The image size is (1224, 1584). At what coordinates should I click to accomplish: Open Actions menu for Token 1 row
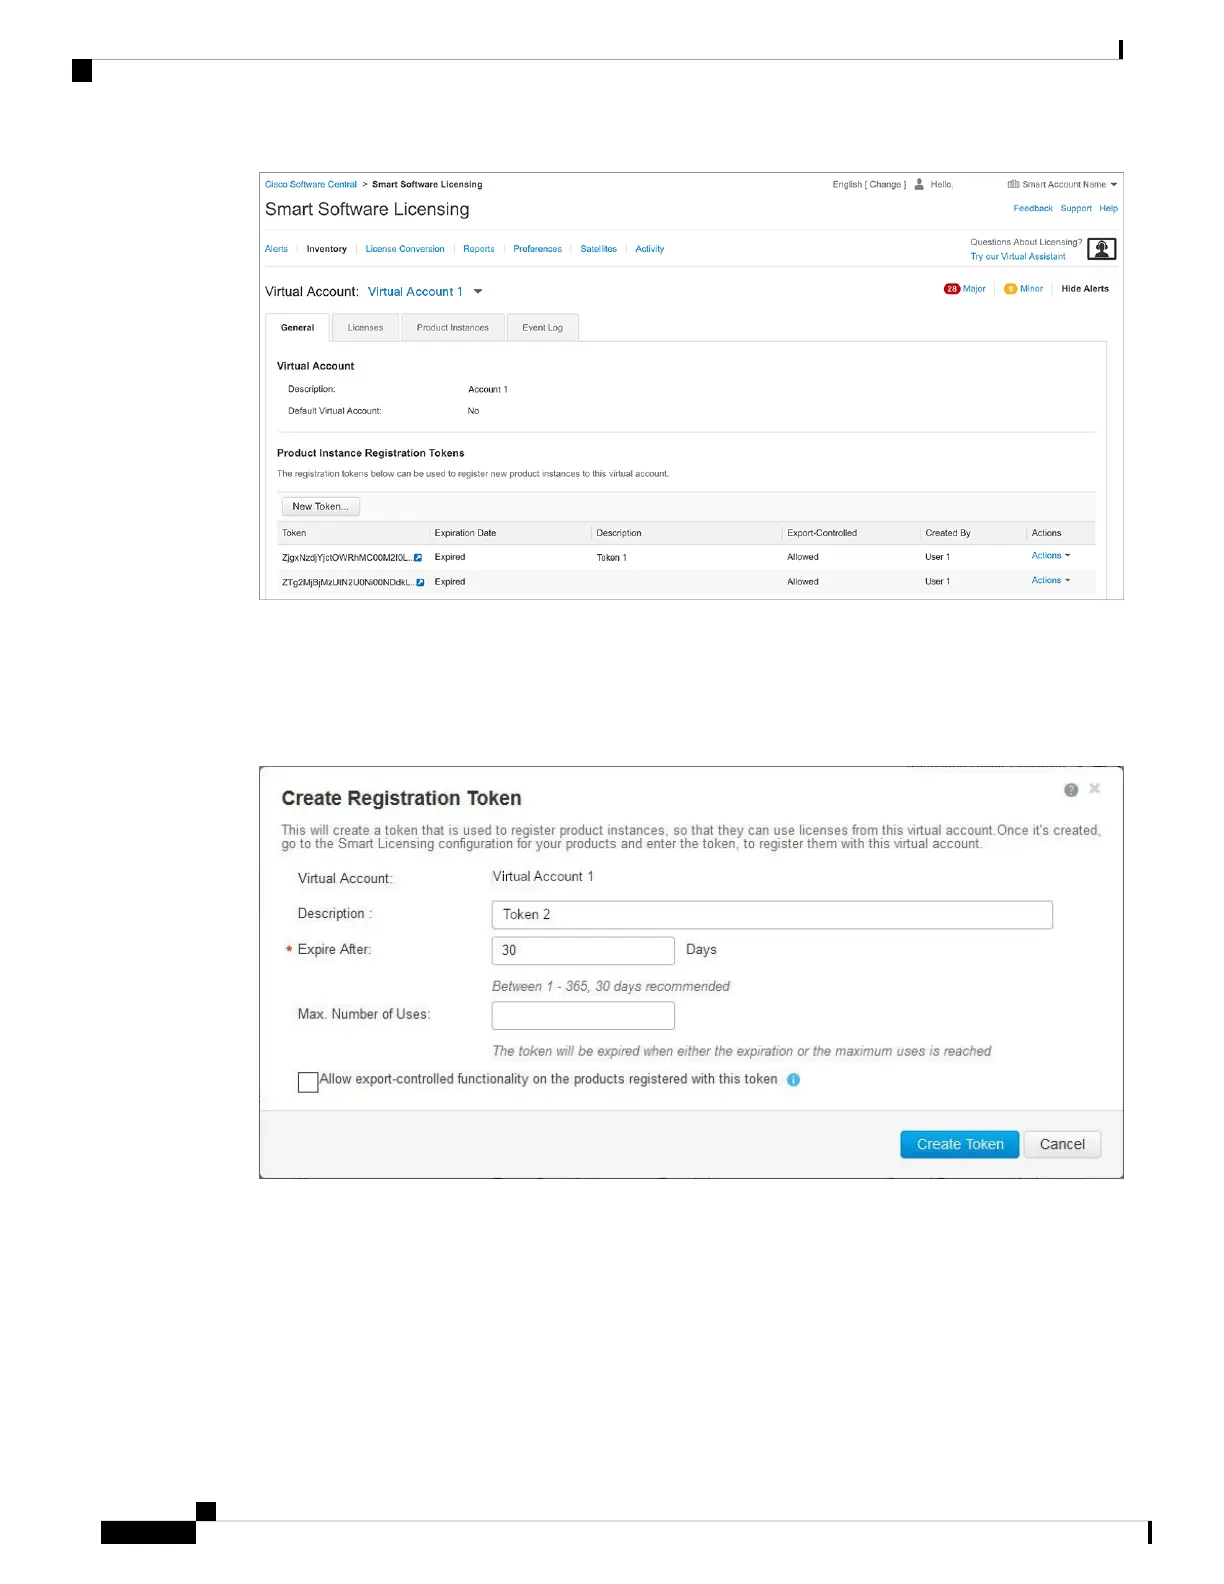(1051, 556)
